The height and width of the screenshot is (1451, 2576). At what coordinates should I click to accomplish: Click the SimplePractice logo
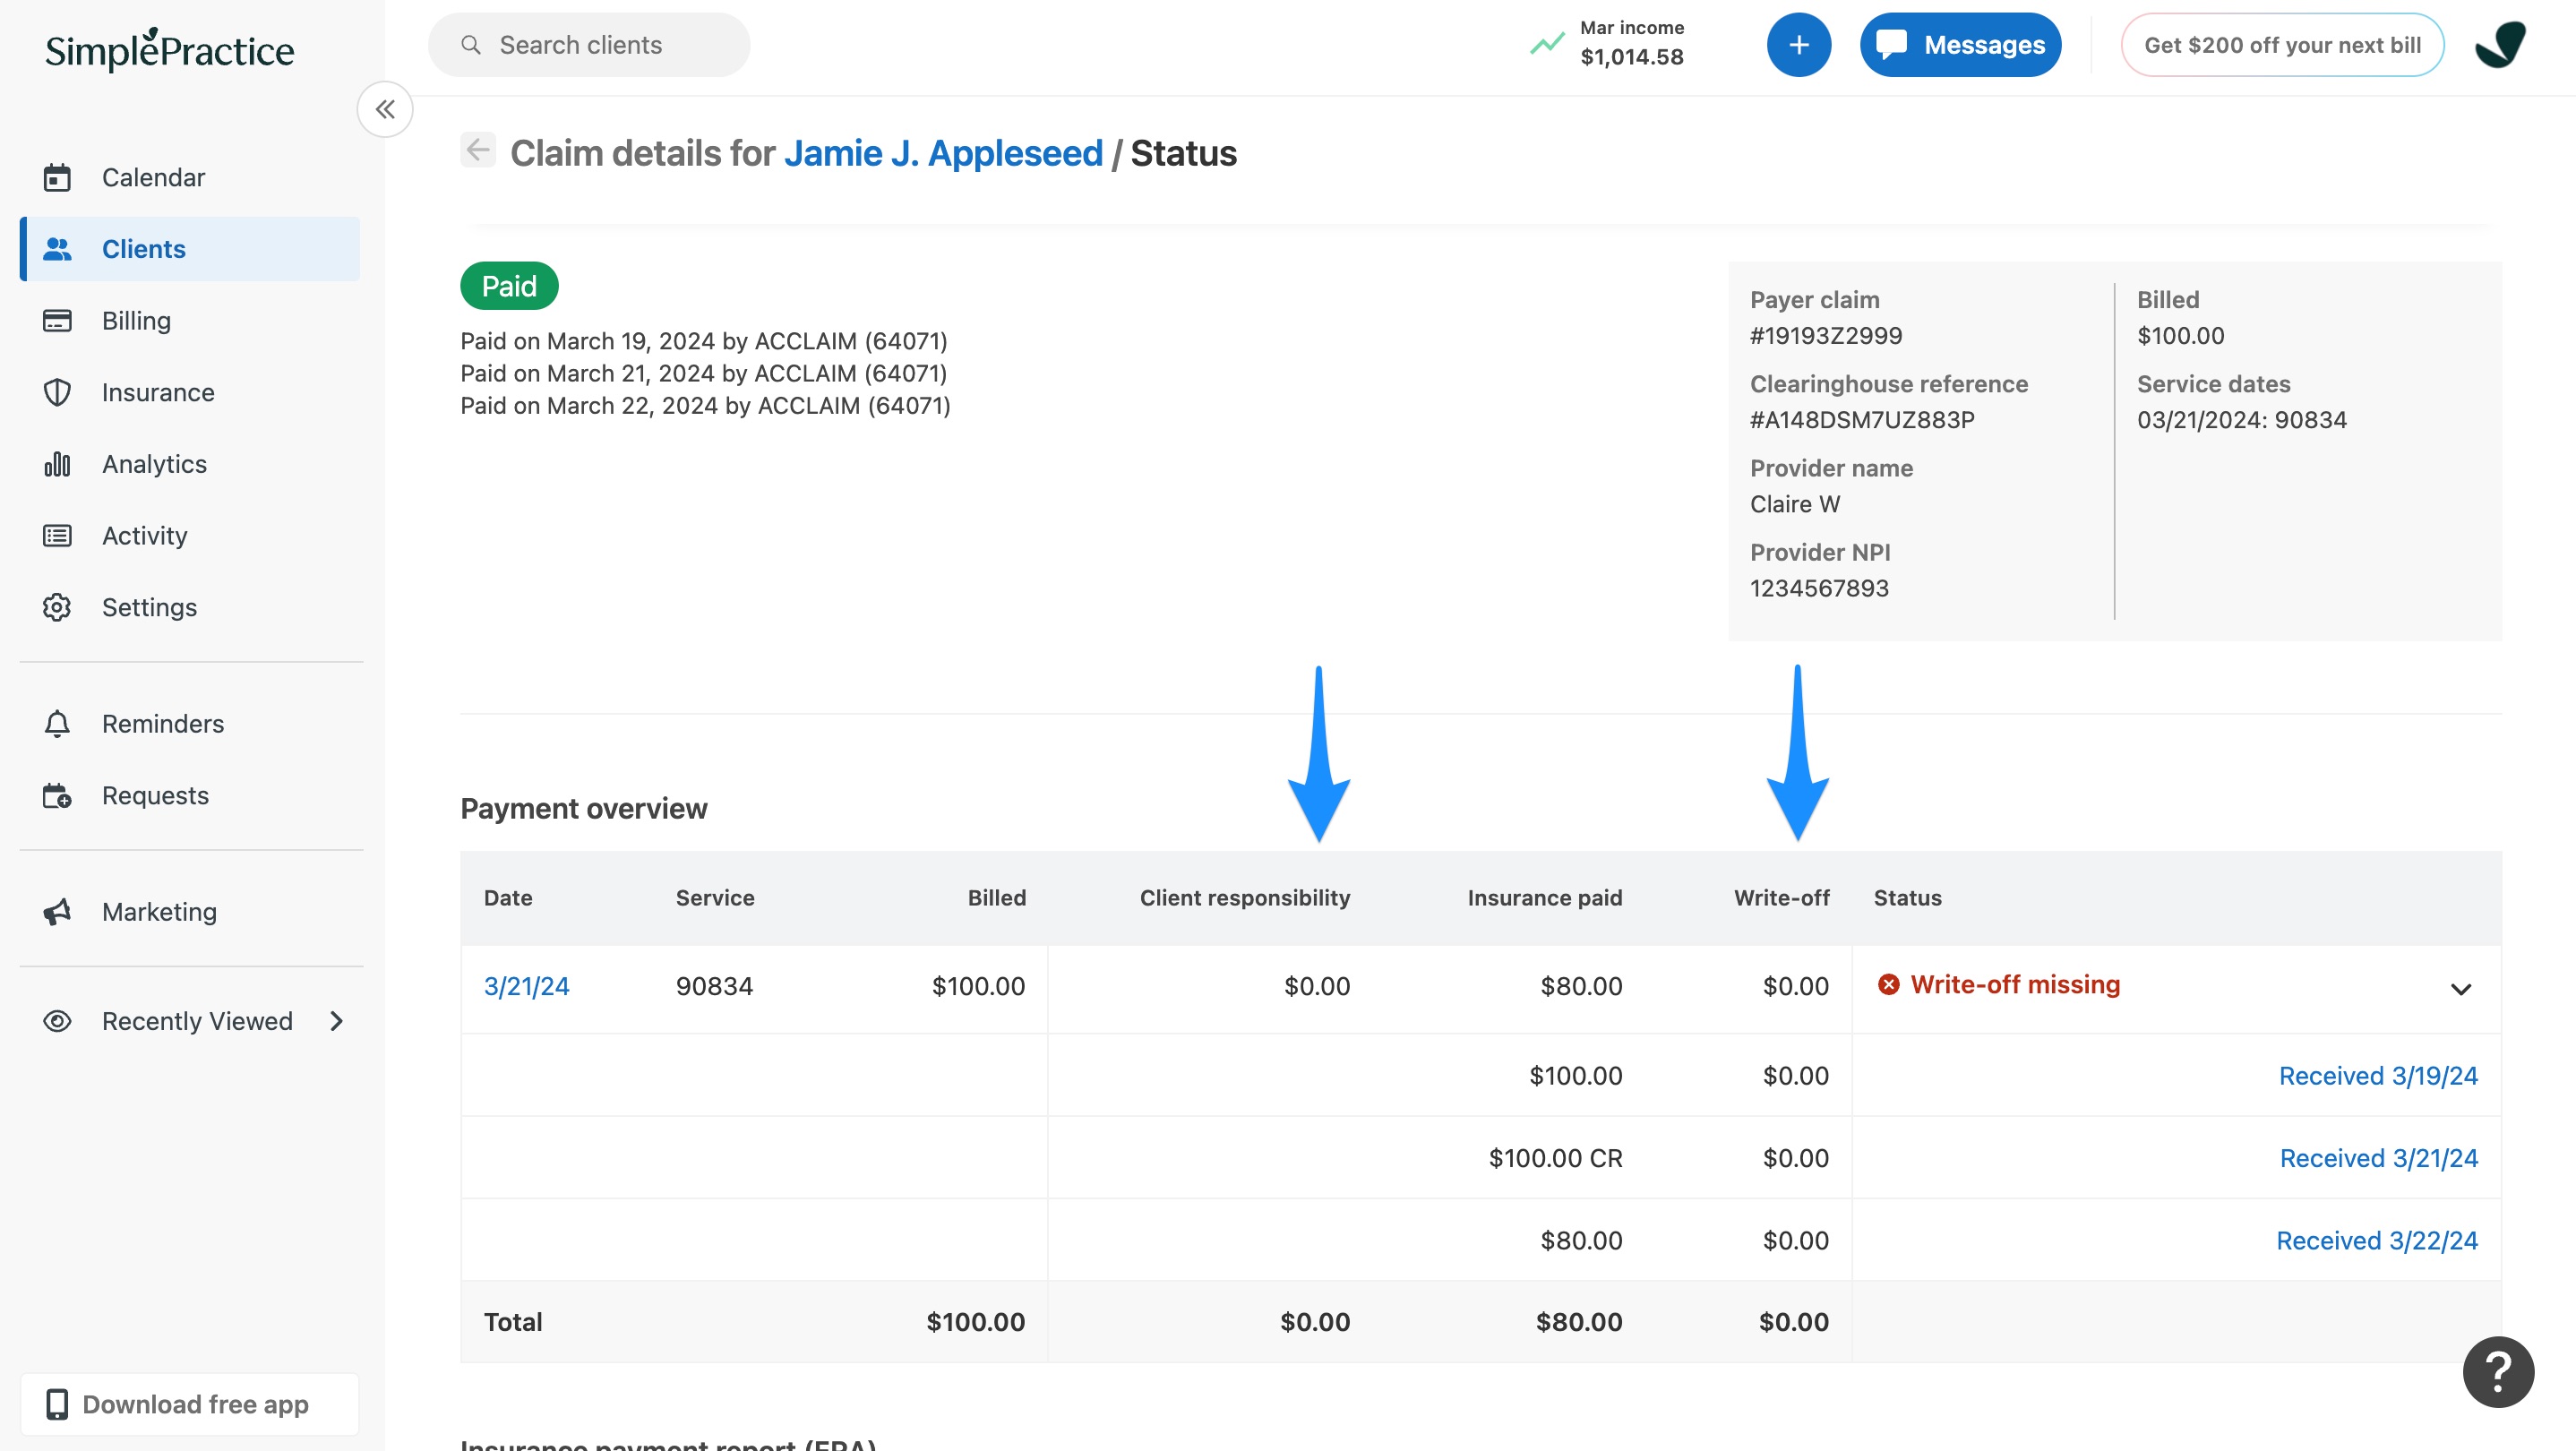(x=169, y=49)
